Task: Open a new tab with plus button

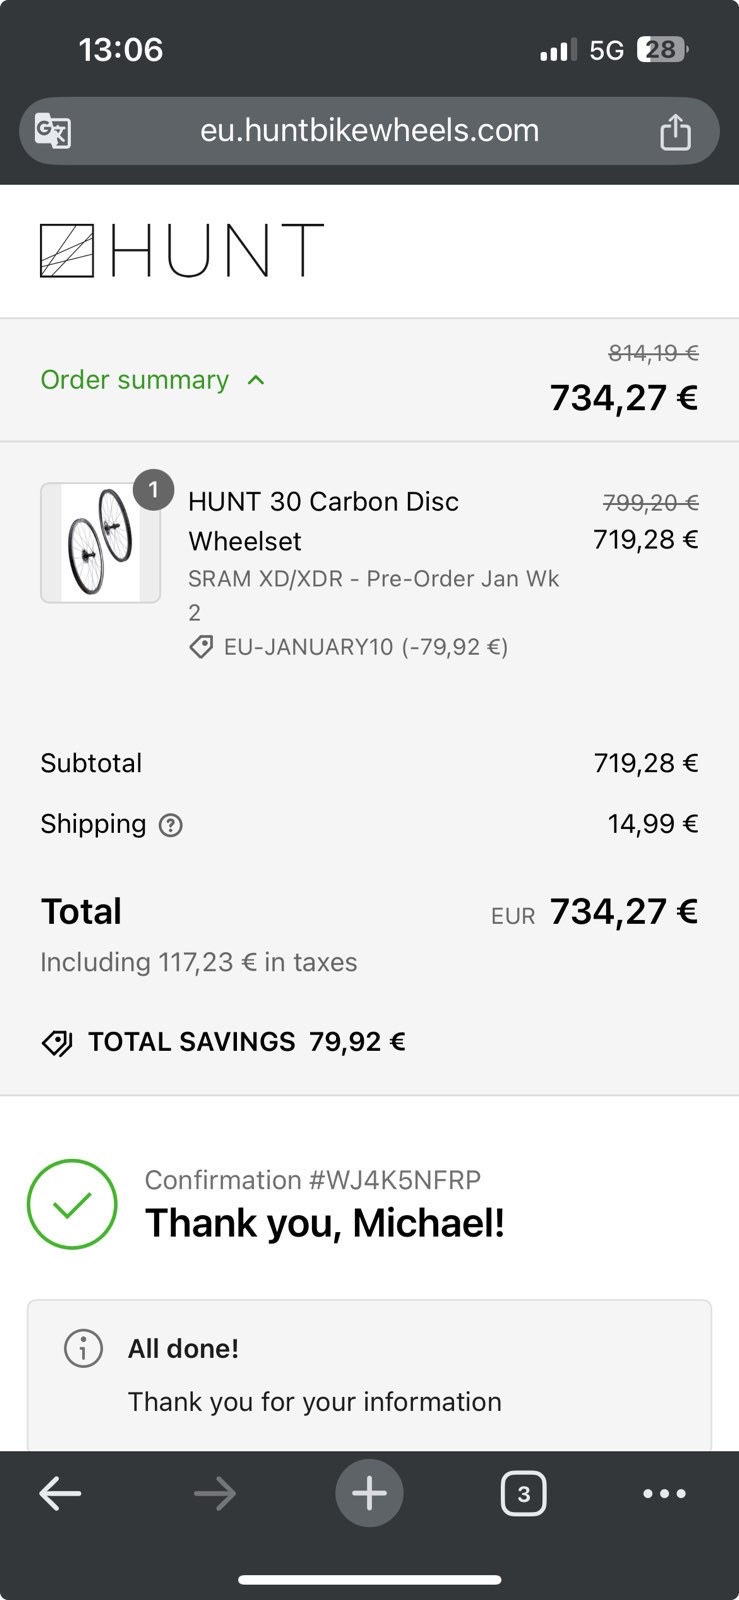Action: tap(369, 1494)
